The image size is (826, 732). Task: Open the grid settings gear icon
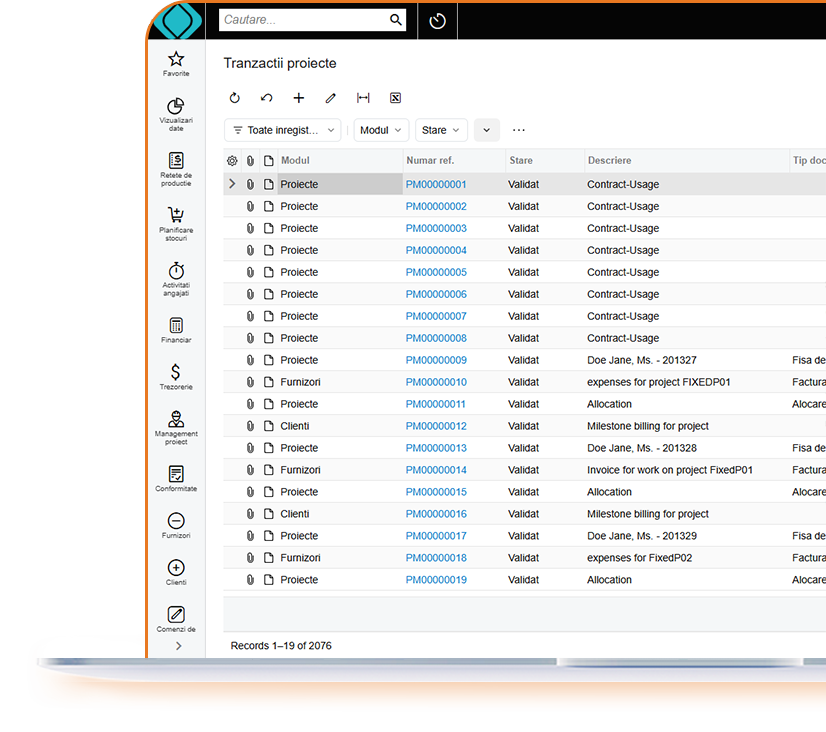click(232, 161)
